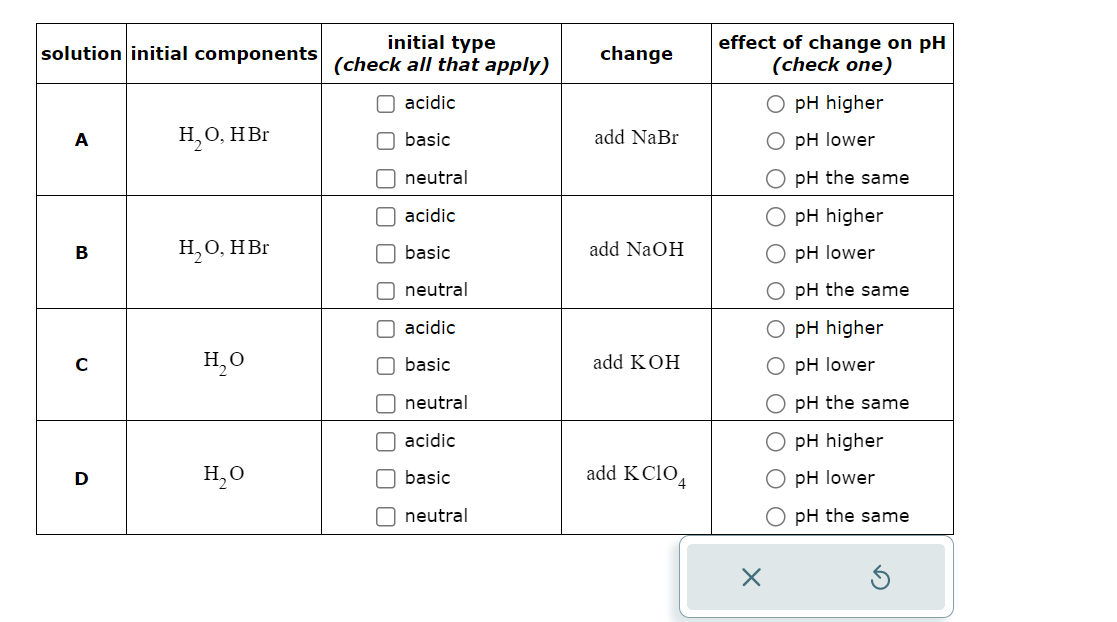
Task: Click the reset undo arrow icon
Action: click(x=880, y=577)
